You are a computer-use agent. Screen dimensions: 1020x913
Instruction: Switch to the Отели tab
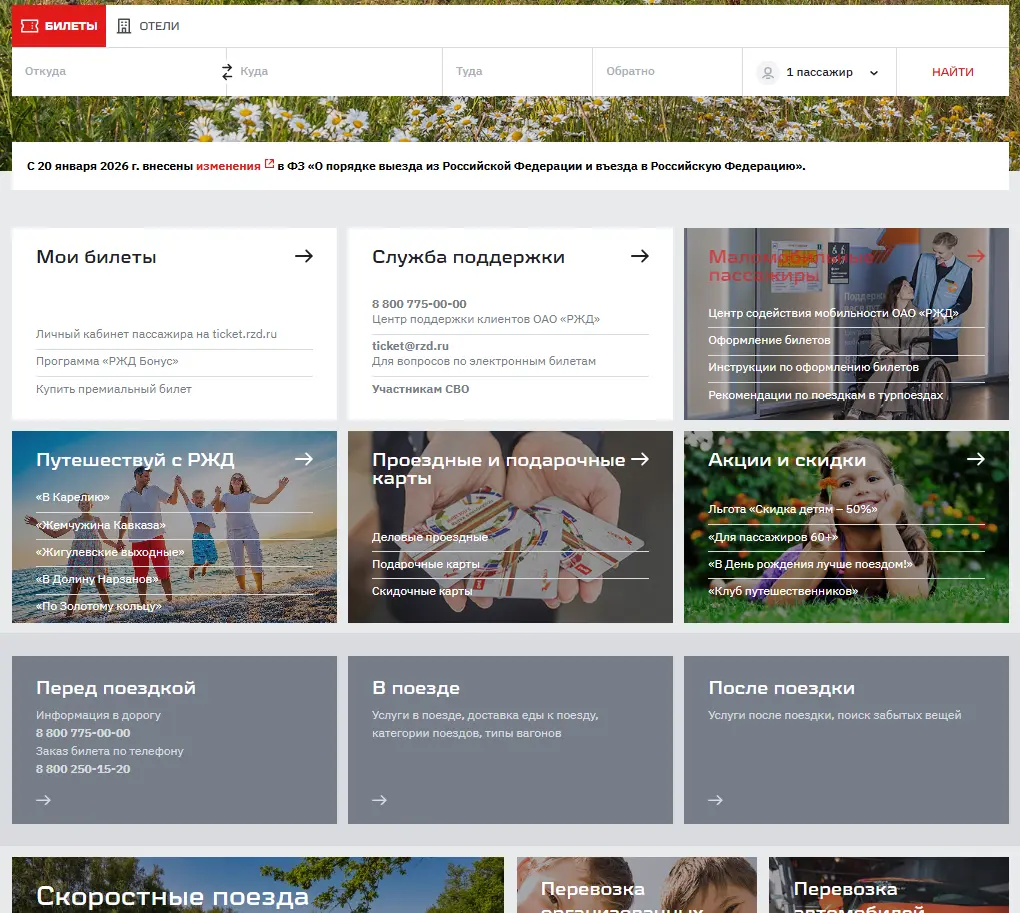(x=148, y=26)
